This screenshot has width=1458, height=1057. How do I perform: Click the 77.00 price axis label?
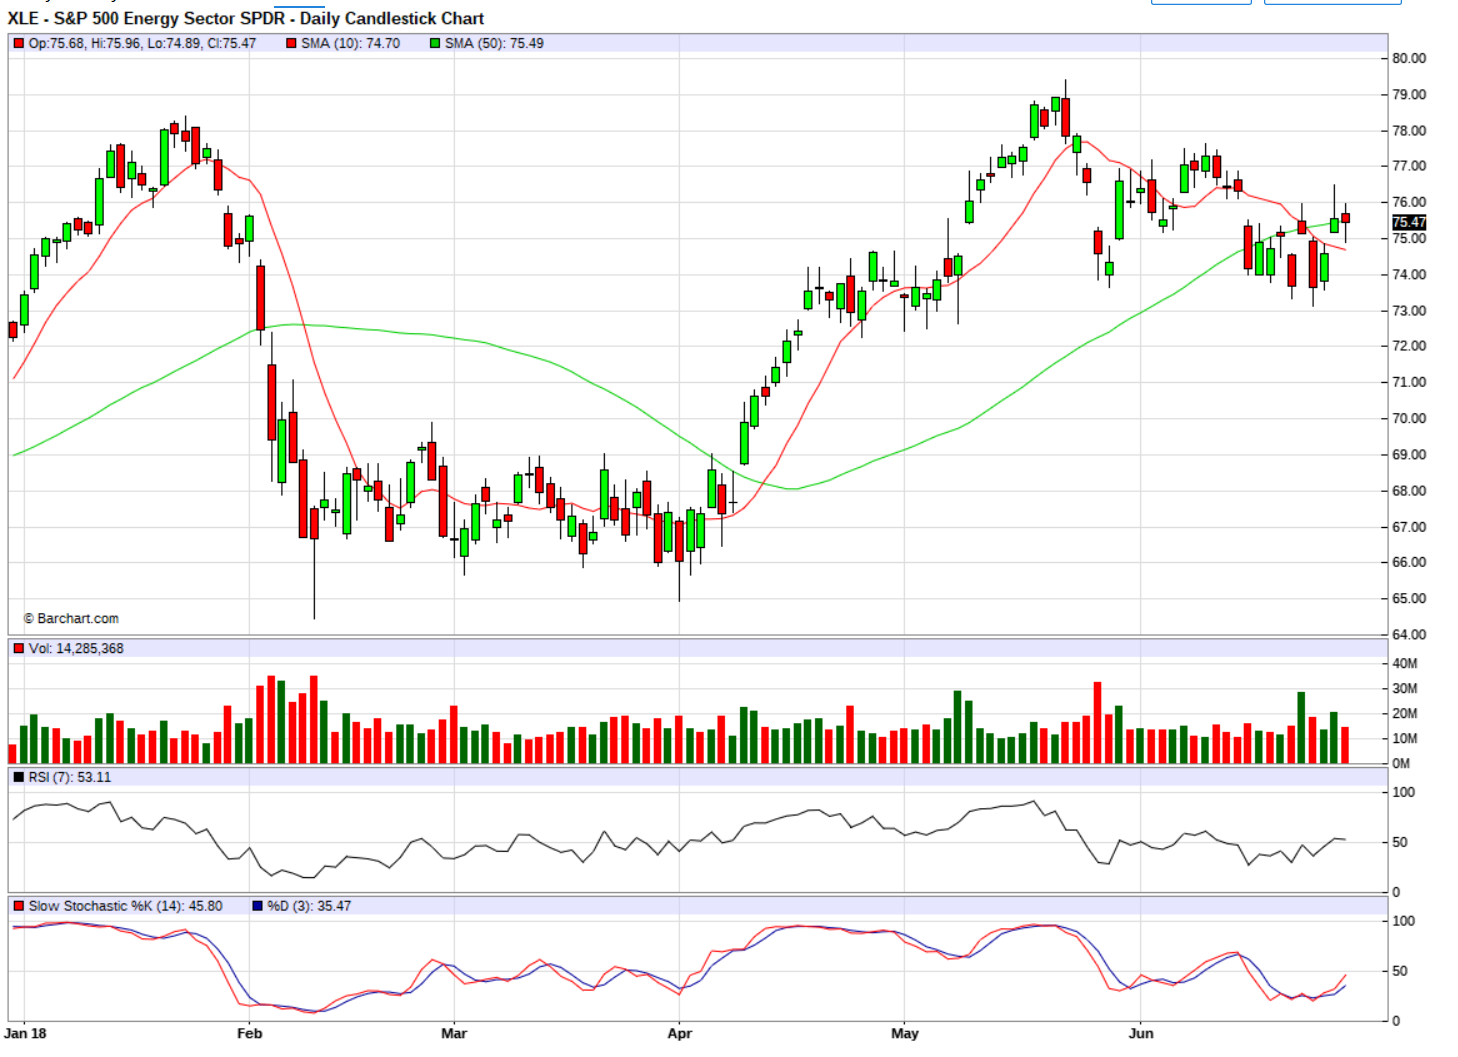tap(1409, 166)
